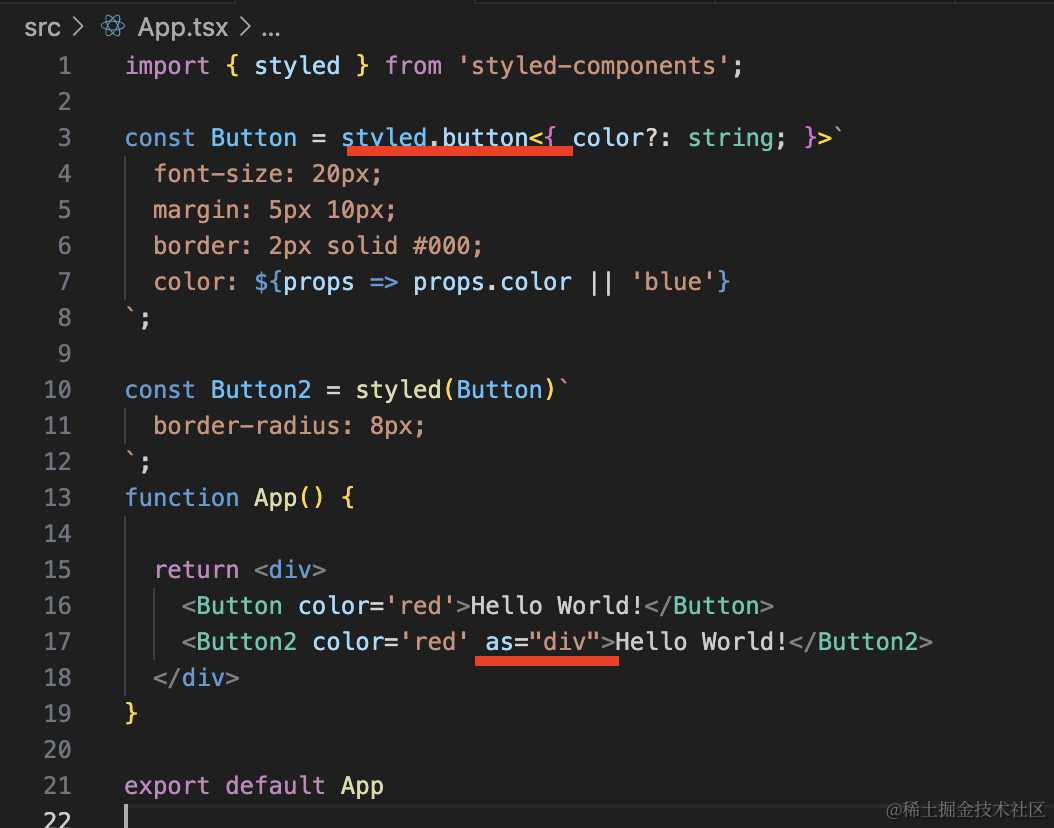Click the chevron after src in the breadcrumb
The image size is (1054, 828).
pyautogui.click(x=78, y=27)
